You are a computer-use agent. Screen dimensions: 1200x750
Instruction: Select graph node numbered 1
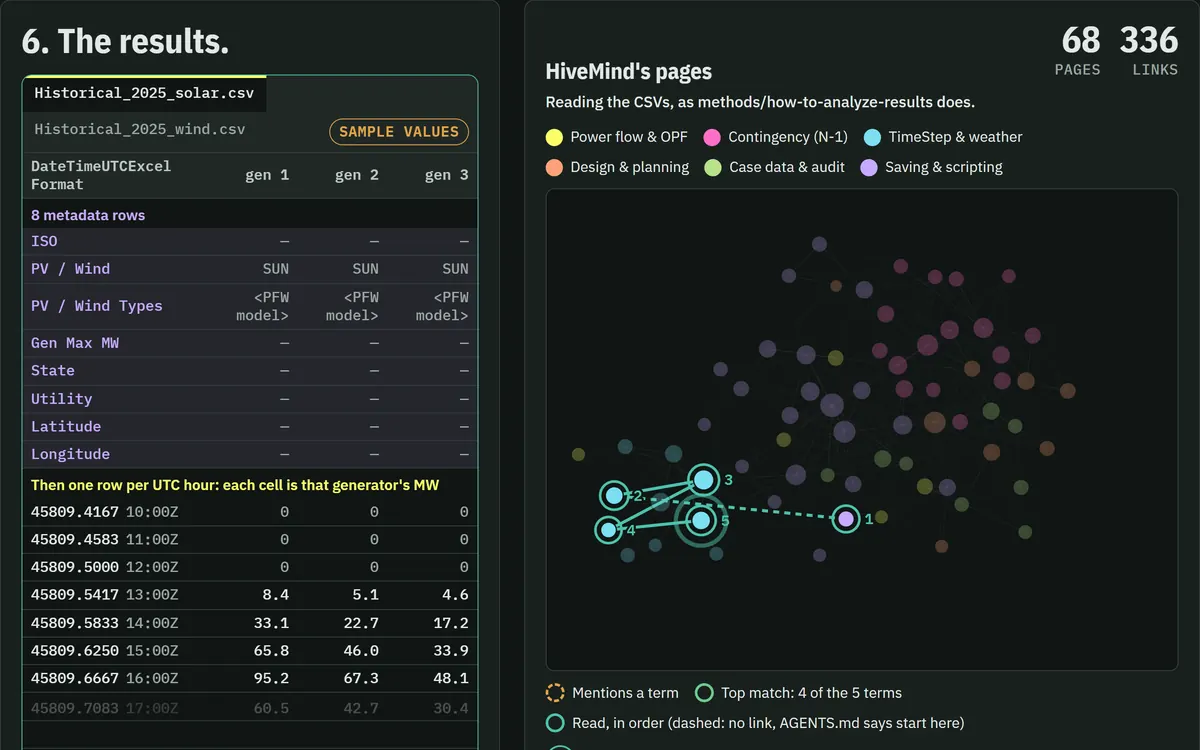click(x=846, y=518)
